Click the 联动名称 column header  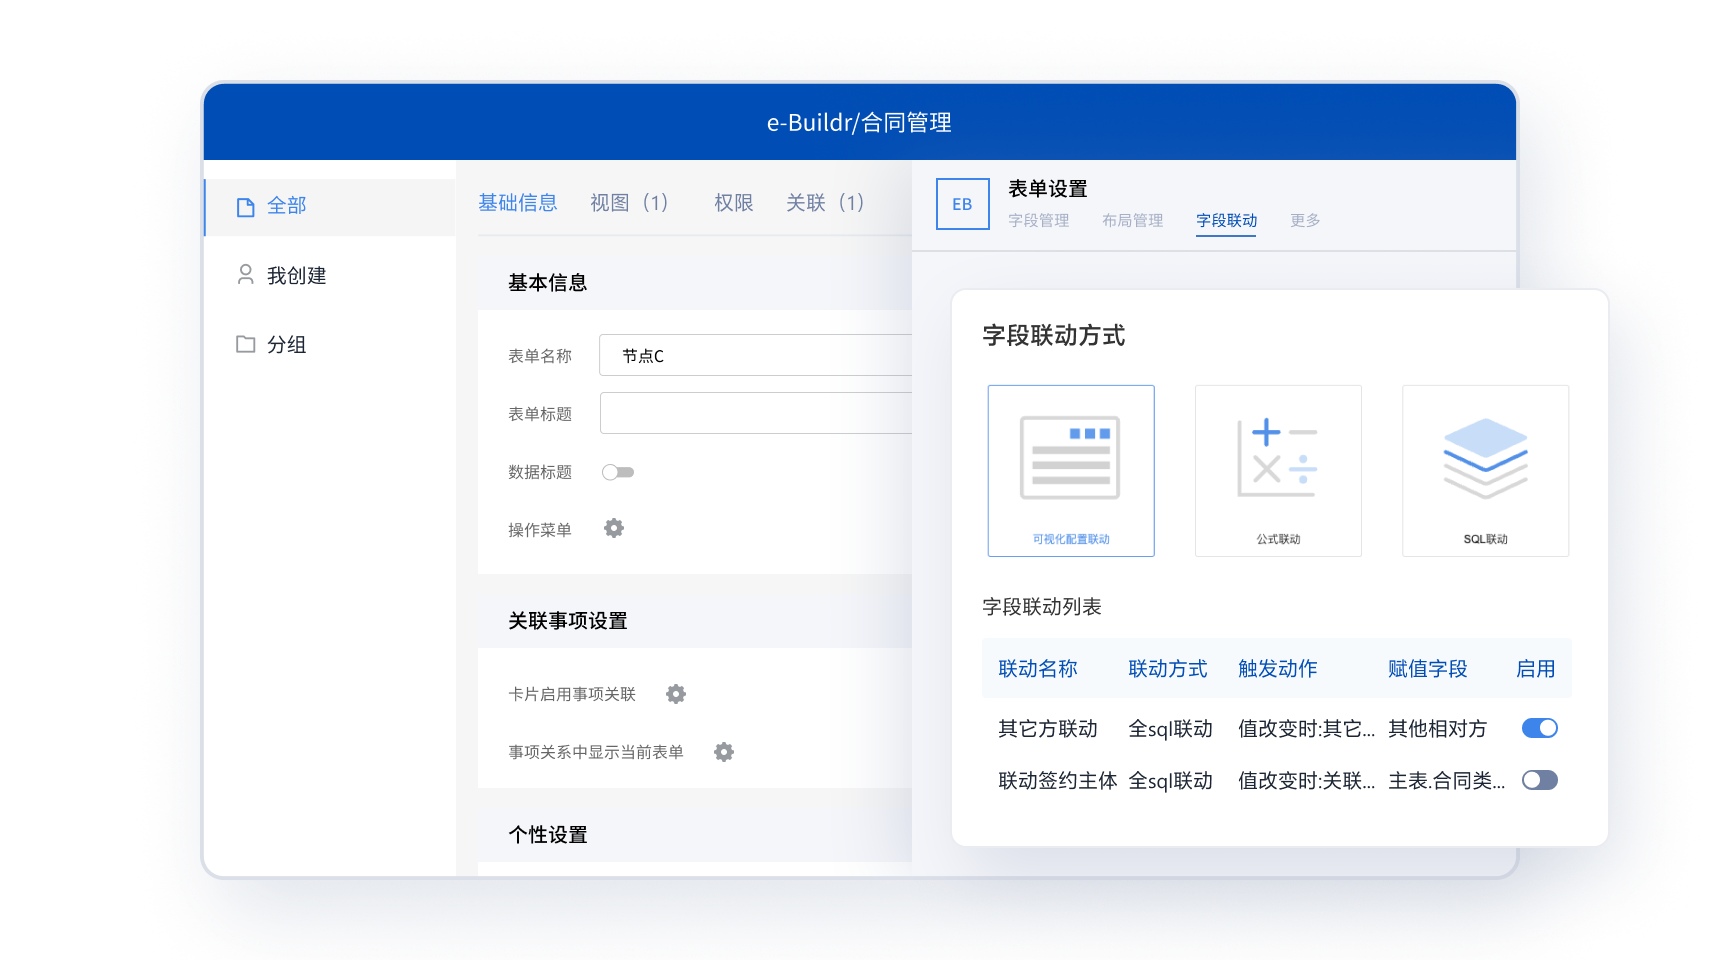pos(1038,668)
